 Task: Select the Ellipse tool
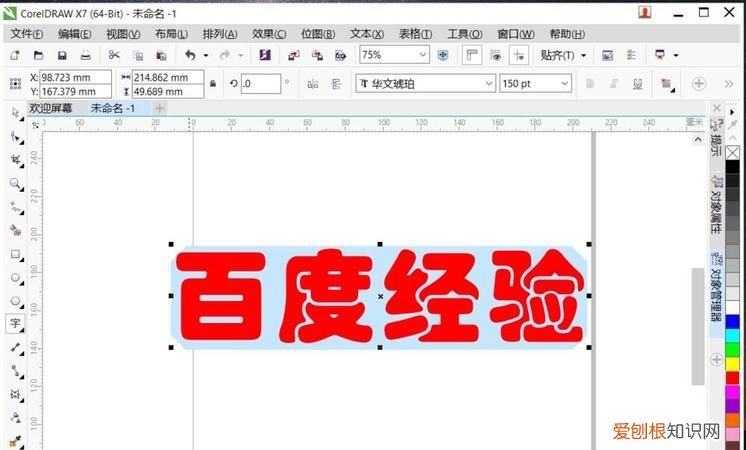pyautogui.click(x=16, y=277)
